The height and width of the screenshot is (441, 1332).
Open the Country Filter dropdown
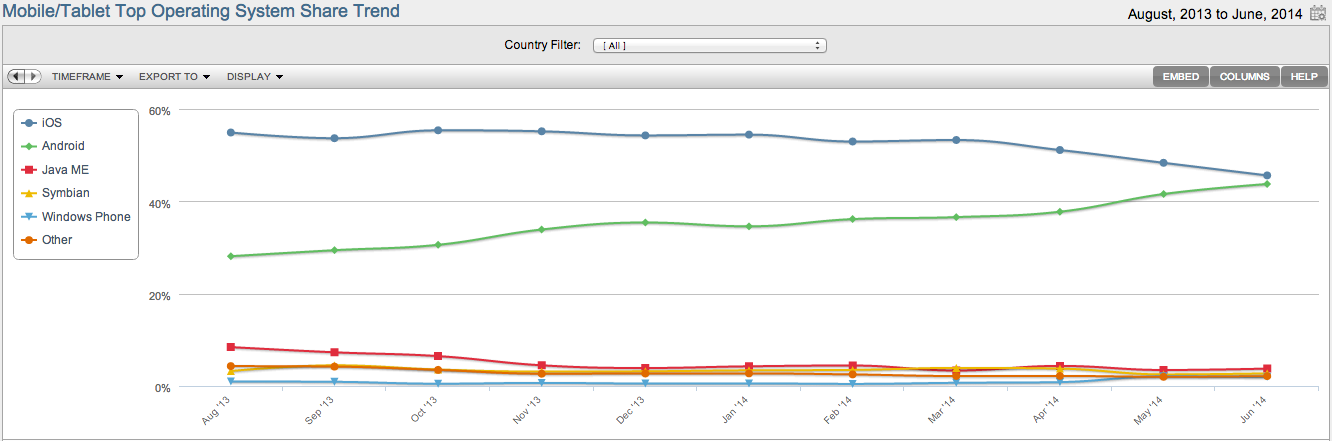point(710,45)
